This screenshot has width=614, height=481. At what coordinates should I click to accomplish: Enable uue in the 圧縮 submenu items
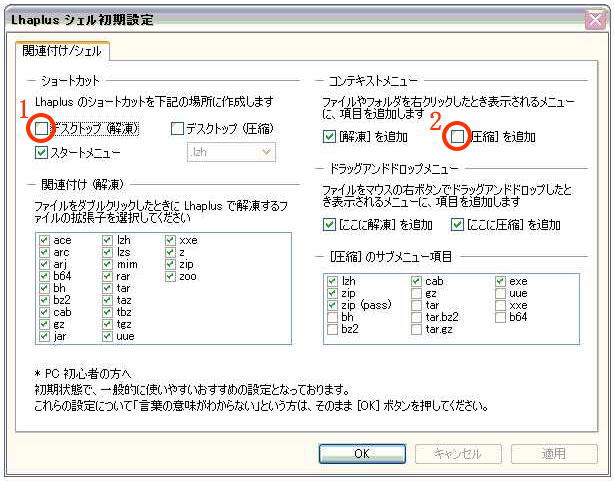[500, 293]
